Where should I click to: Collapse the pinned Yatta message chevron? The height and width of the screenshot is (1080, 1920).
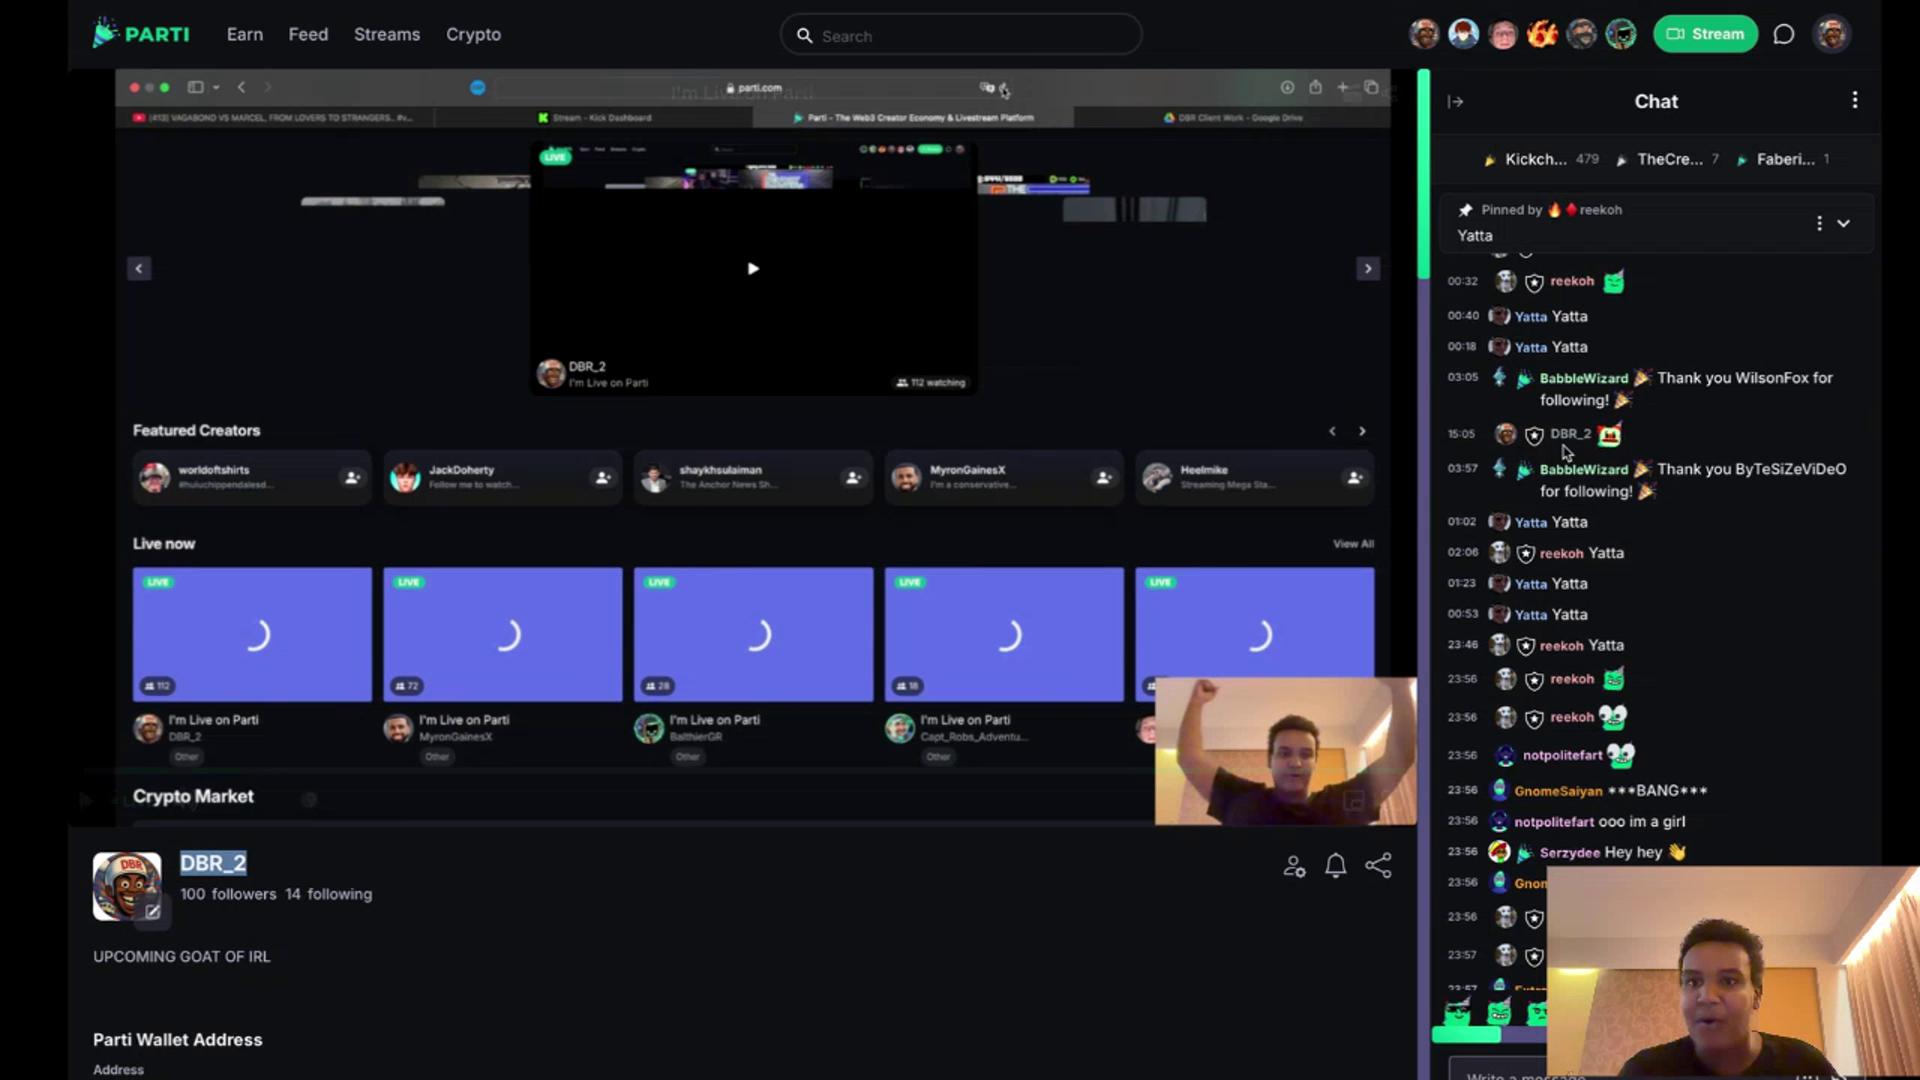(x=1843, y=223)
